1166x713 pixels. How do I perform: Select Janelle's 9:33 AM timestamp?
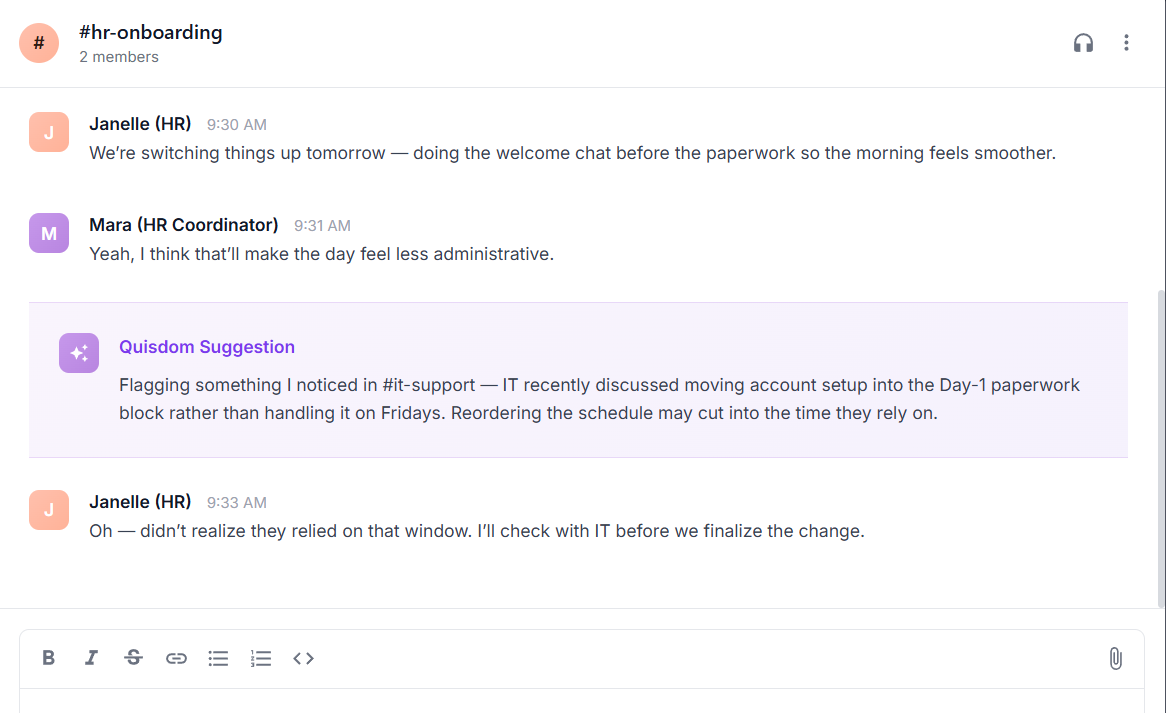coord(236,502)
